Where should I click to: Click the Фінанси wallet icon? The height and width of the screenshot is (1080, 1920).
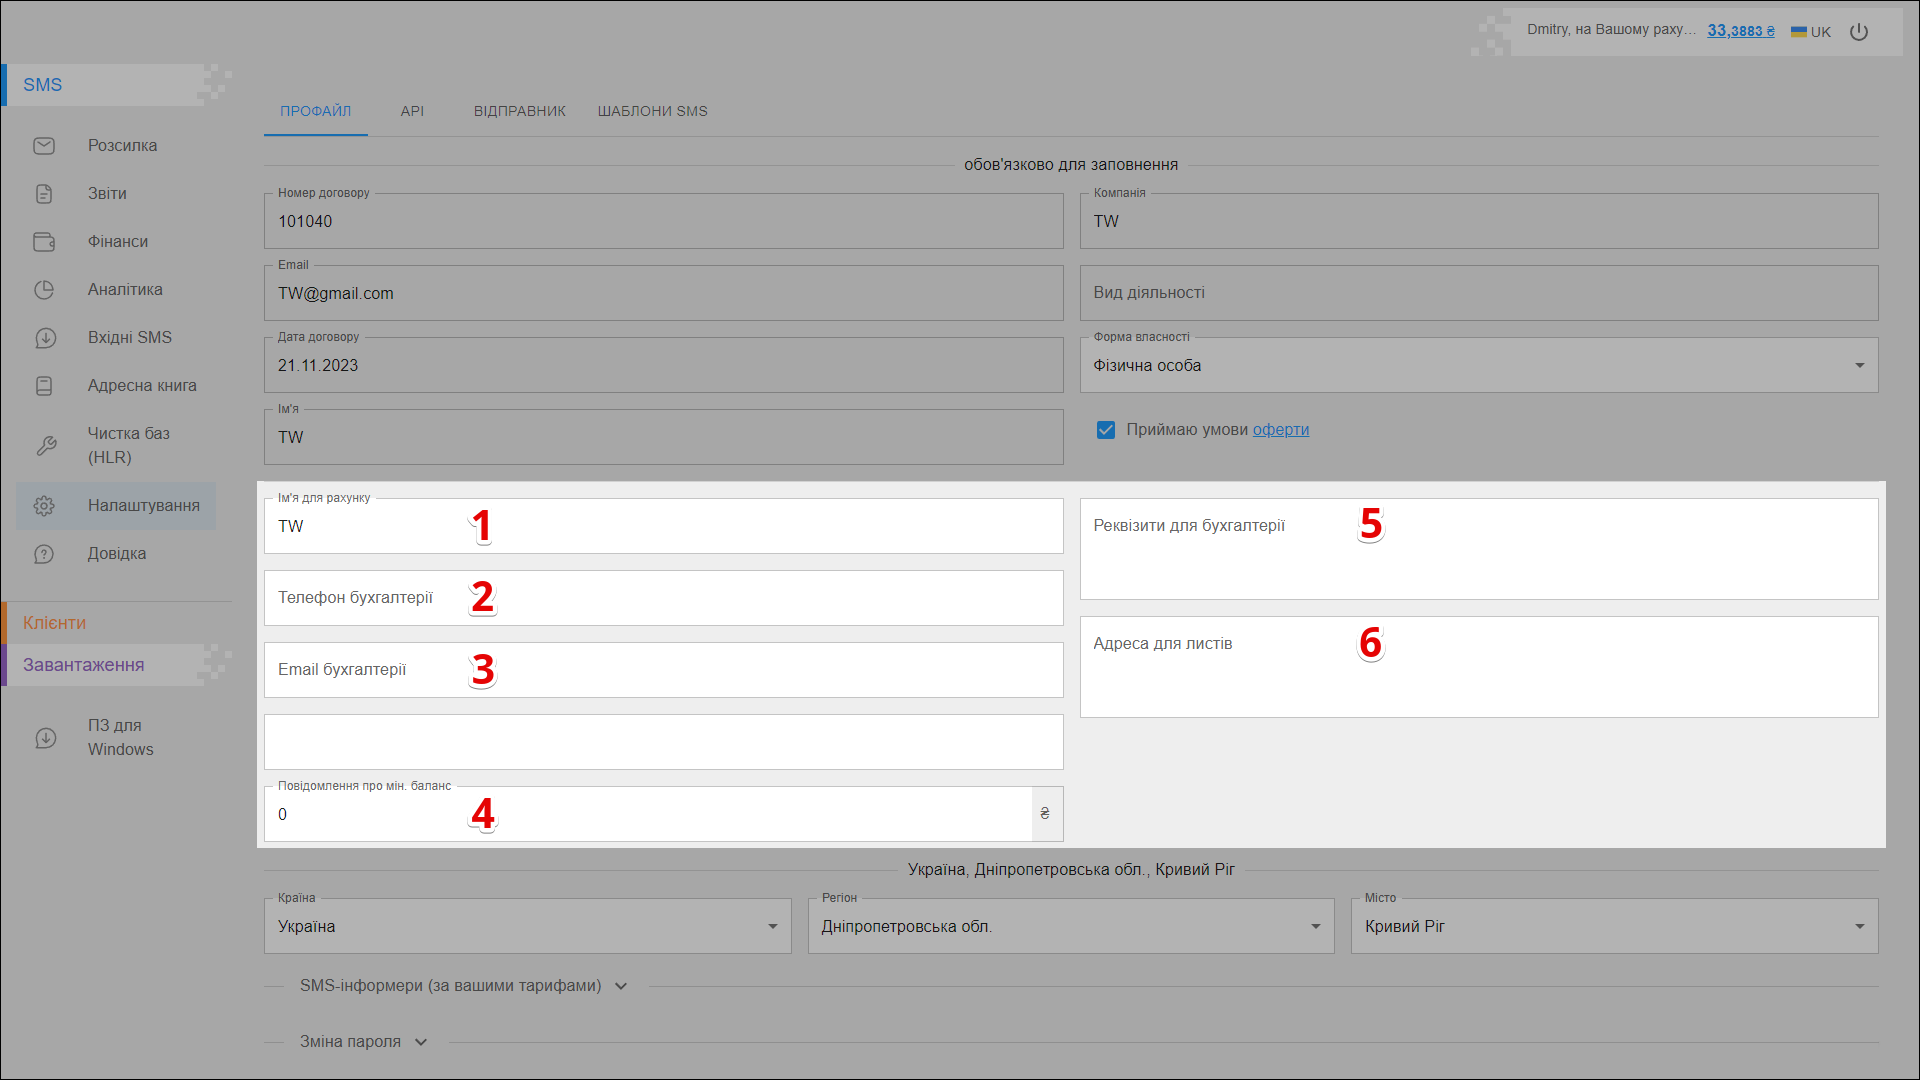click(x=44, y=242)
